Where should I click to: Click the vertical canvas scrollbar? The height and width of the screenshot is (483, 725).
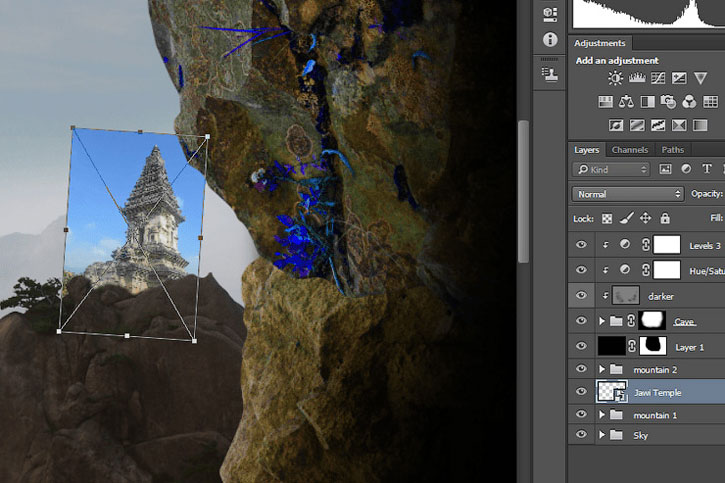[x=523, y=192]
